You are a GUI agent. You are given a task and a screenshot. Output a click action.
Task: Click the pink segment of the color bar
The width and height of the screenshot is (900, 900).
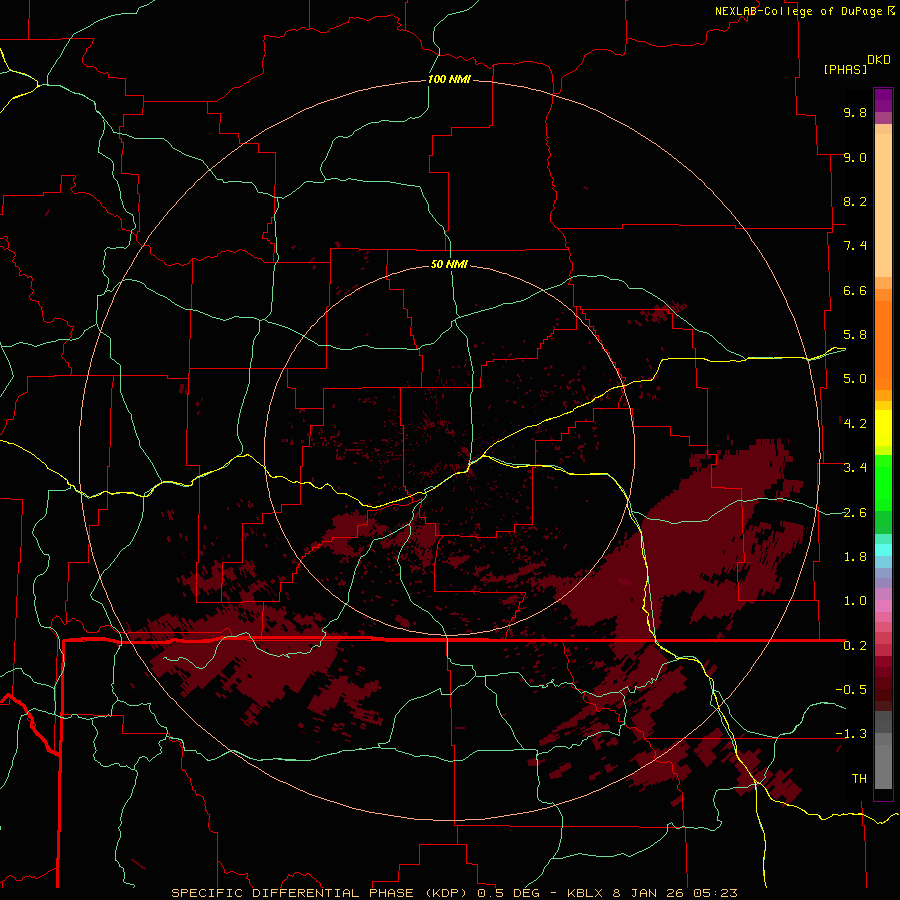[883, 606]
